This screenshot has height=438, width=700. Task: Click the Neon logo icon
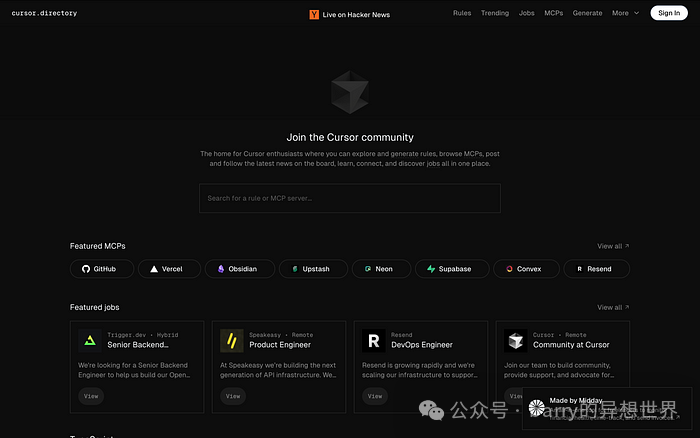(x=368, y=269)
